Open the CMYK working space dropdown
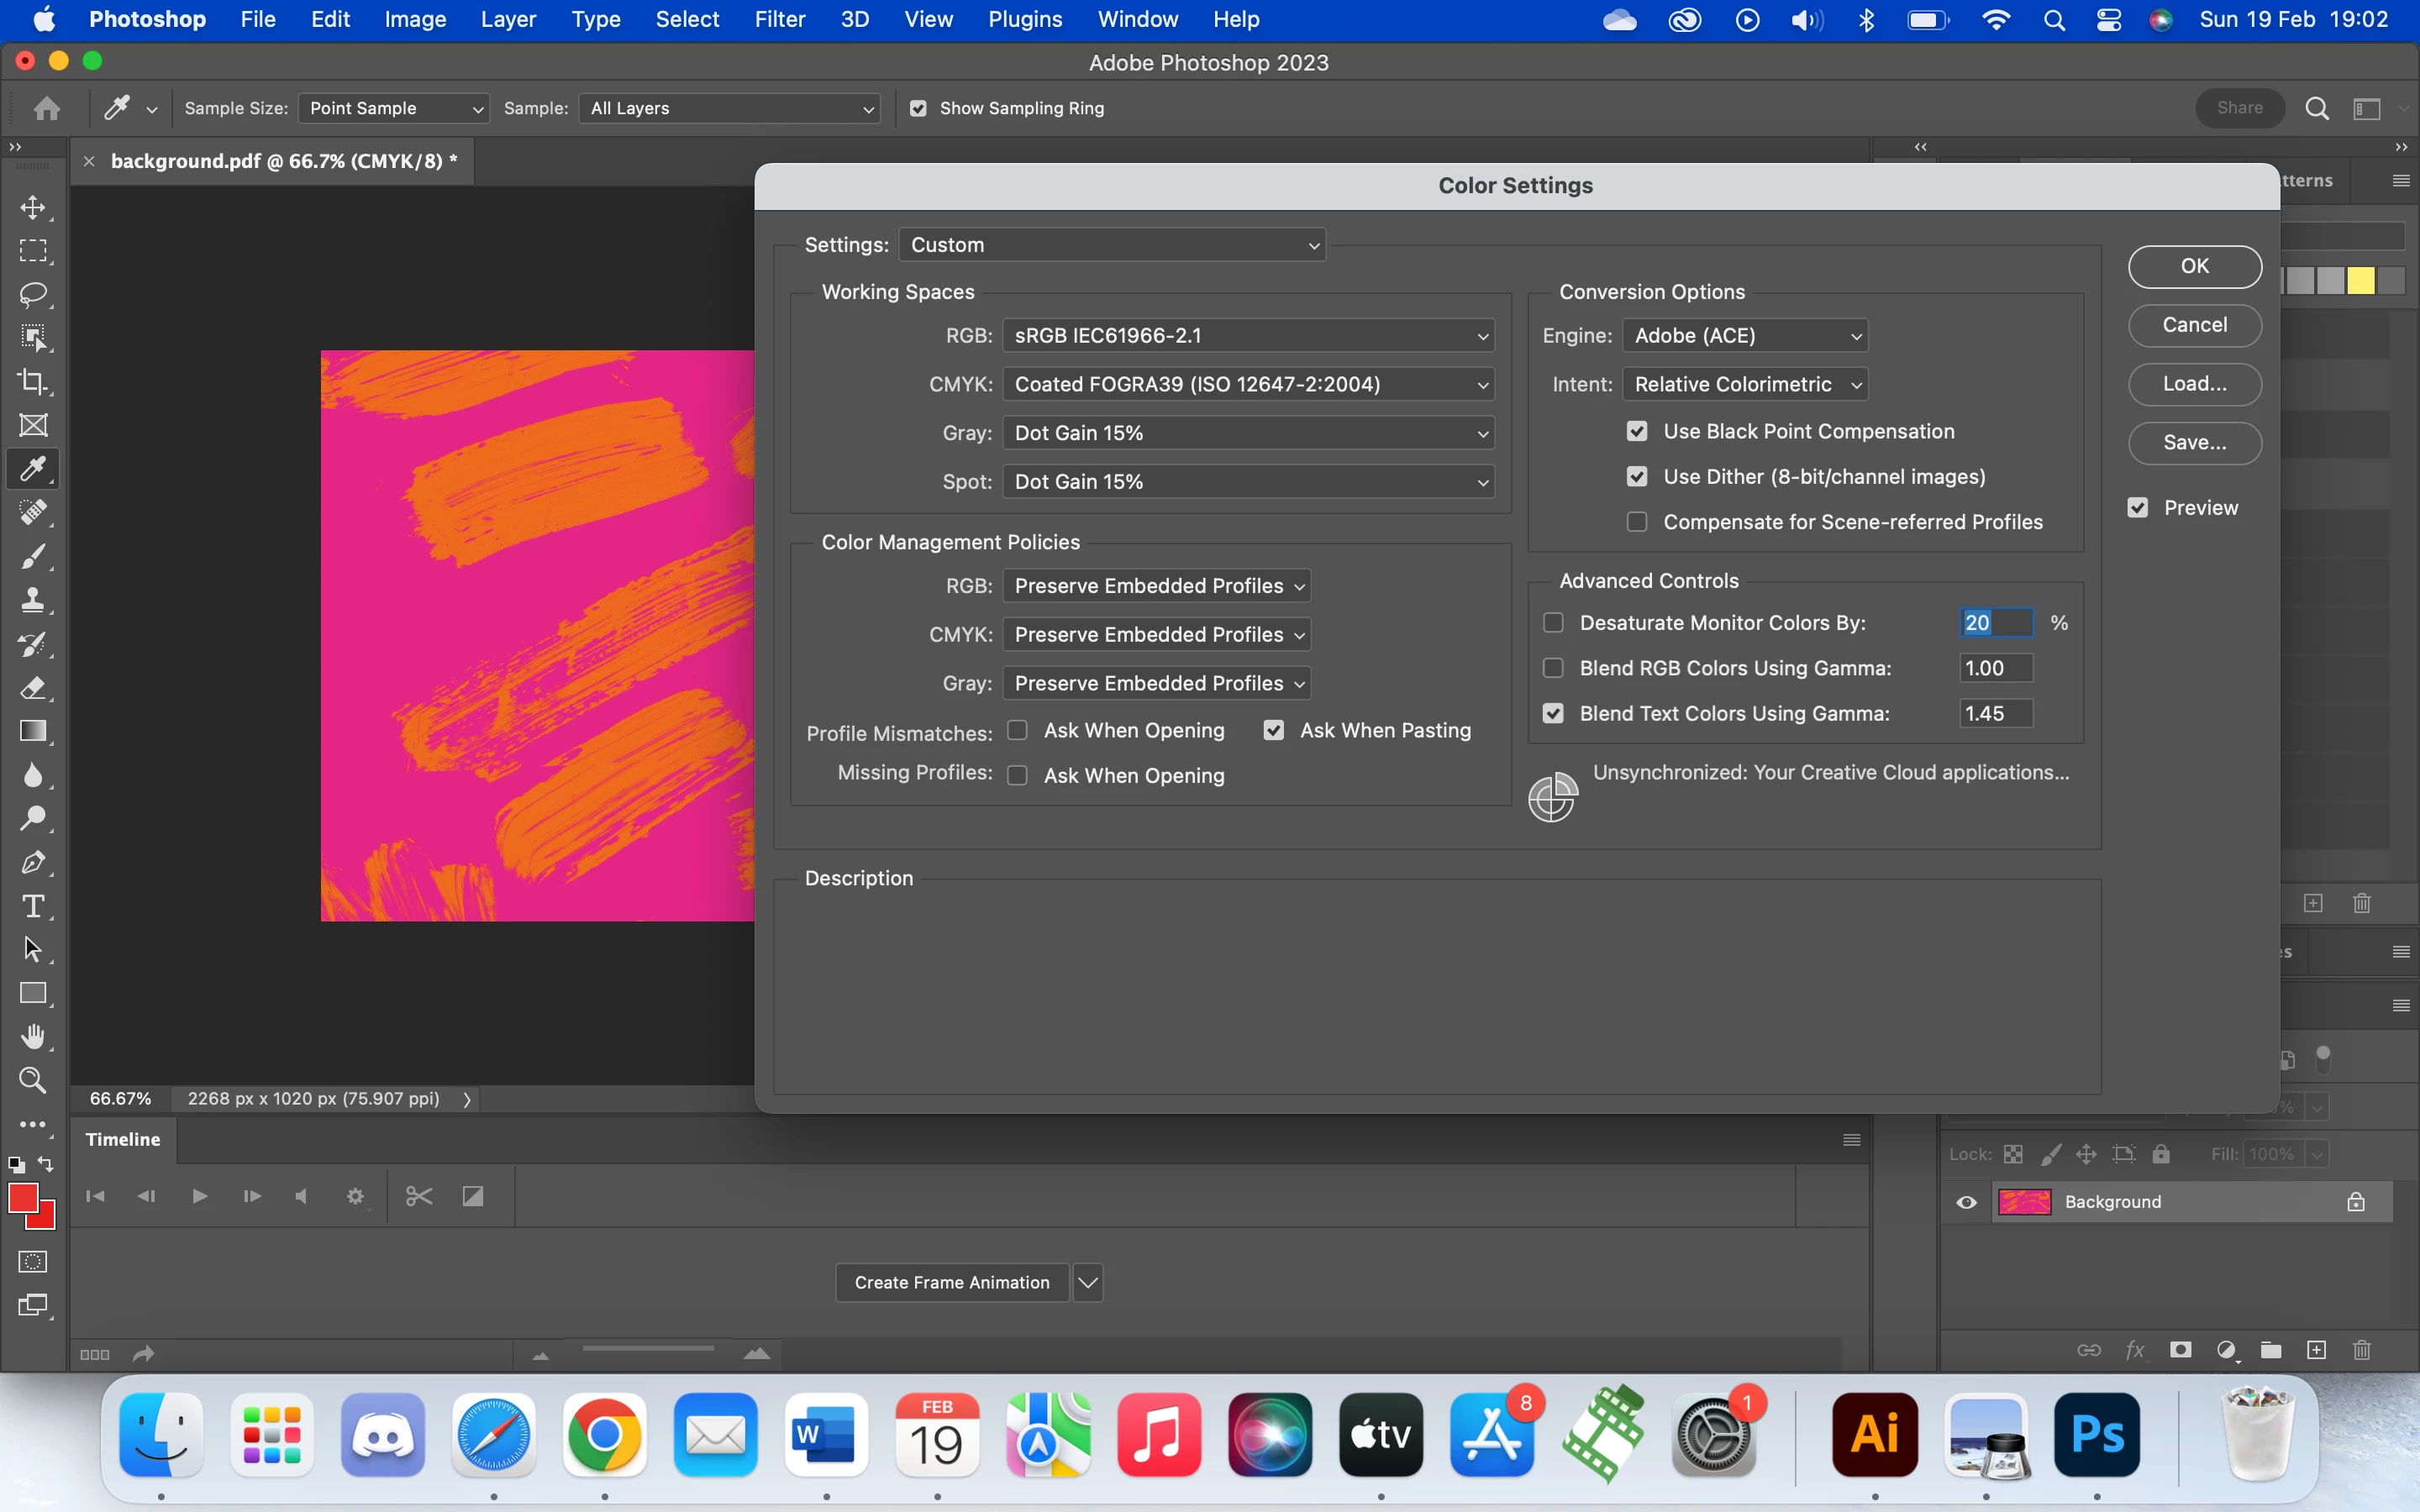This screenshot has width=2420, height=1512. [1248, 384]
